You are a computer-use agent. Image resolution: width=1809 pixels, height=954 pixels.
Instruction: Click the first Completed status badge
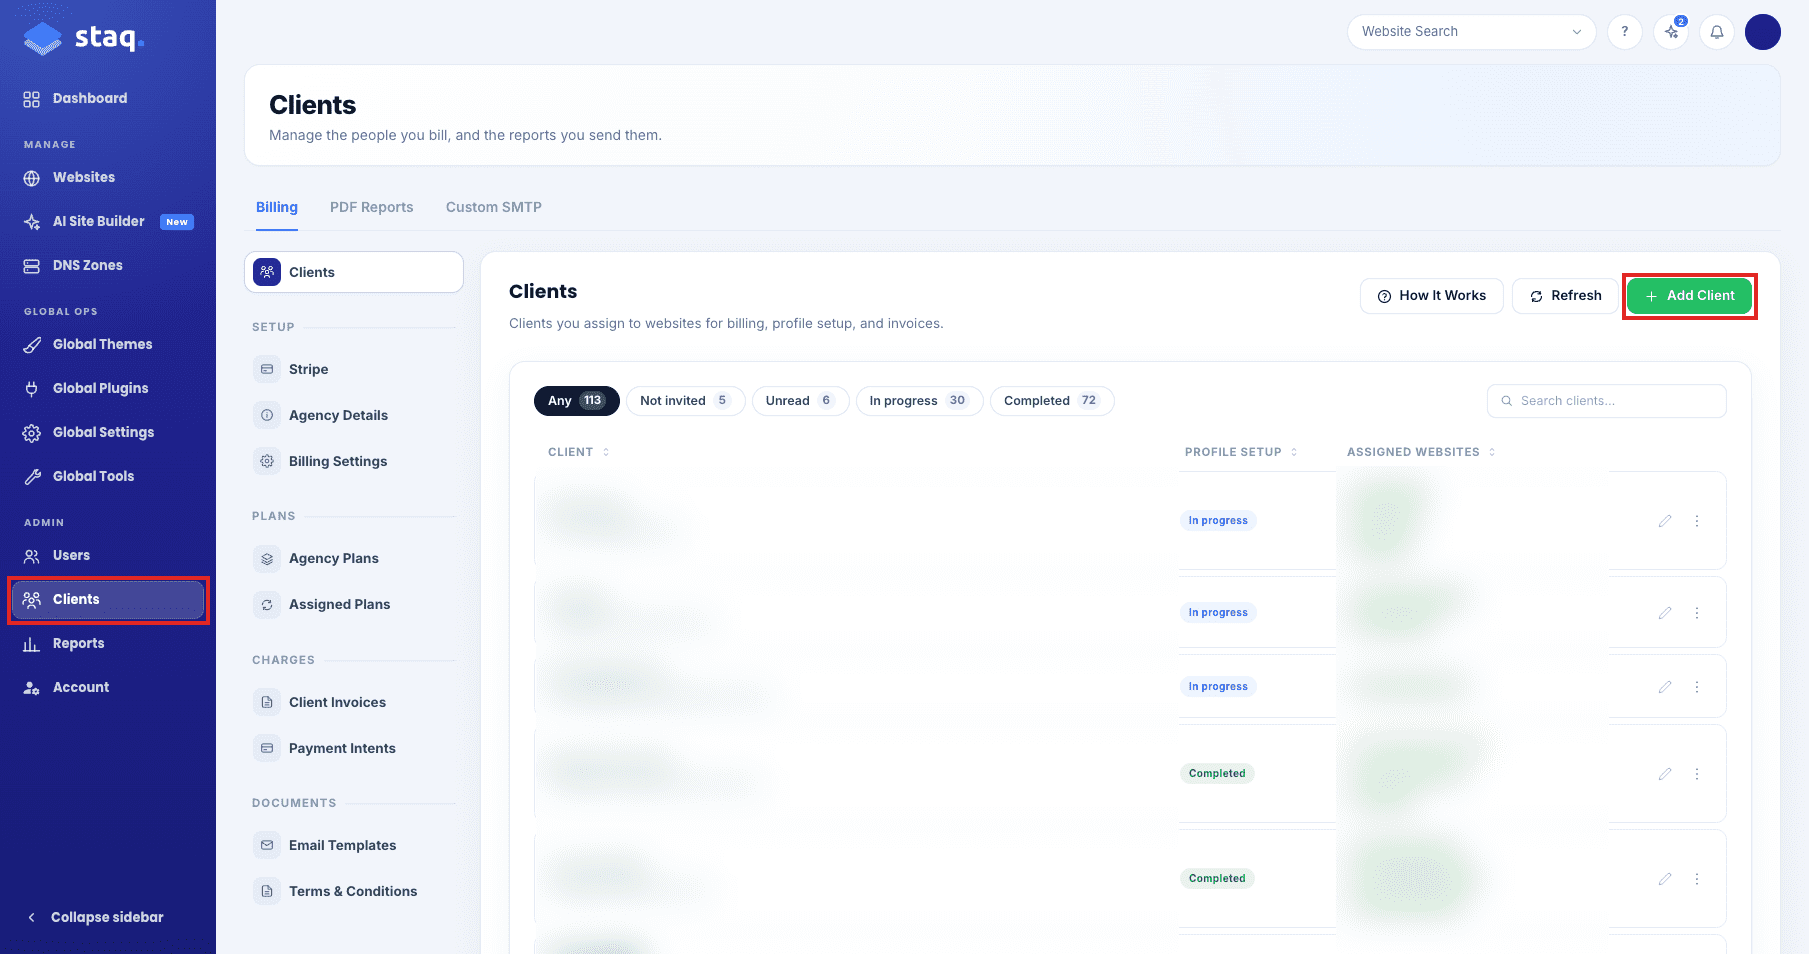click(x=1217, y=774)
